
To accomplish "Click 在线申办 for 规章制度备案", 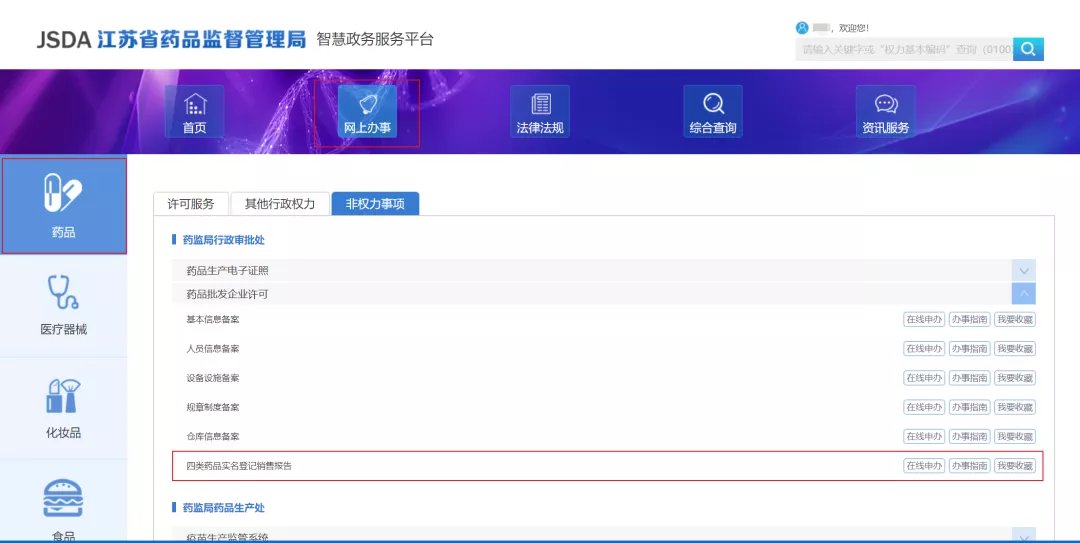I will click(x=924, y=407).
